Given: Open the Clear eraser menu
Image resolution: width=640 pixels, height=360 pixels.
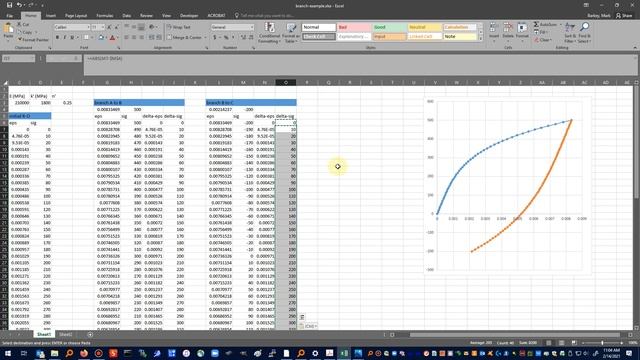Looking at the screenshot, I should coord(544,40).
